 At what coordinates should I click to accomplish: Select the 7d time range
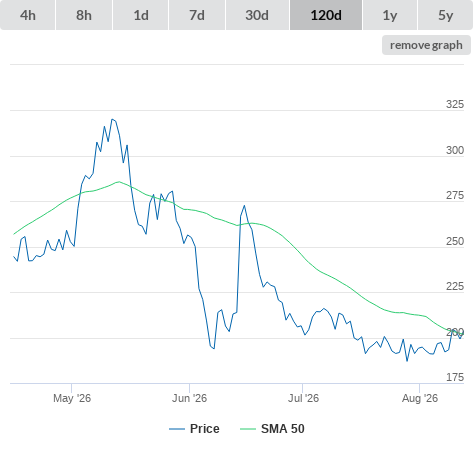tap(197, 15)
